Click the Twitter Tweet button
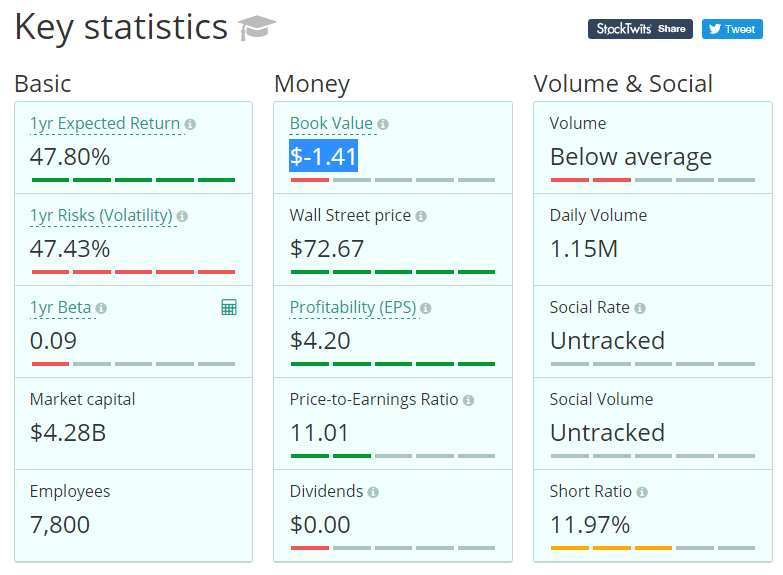This screenshot has width=783, height=575. [x=732, y=29]
